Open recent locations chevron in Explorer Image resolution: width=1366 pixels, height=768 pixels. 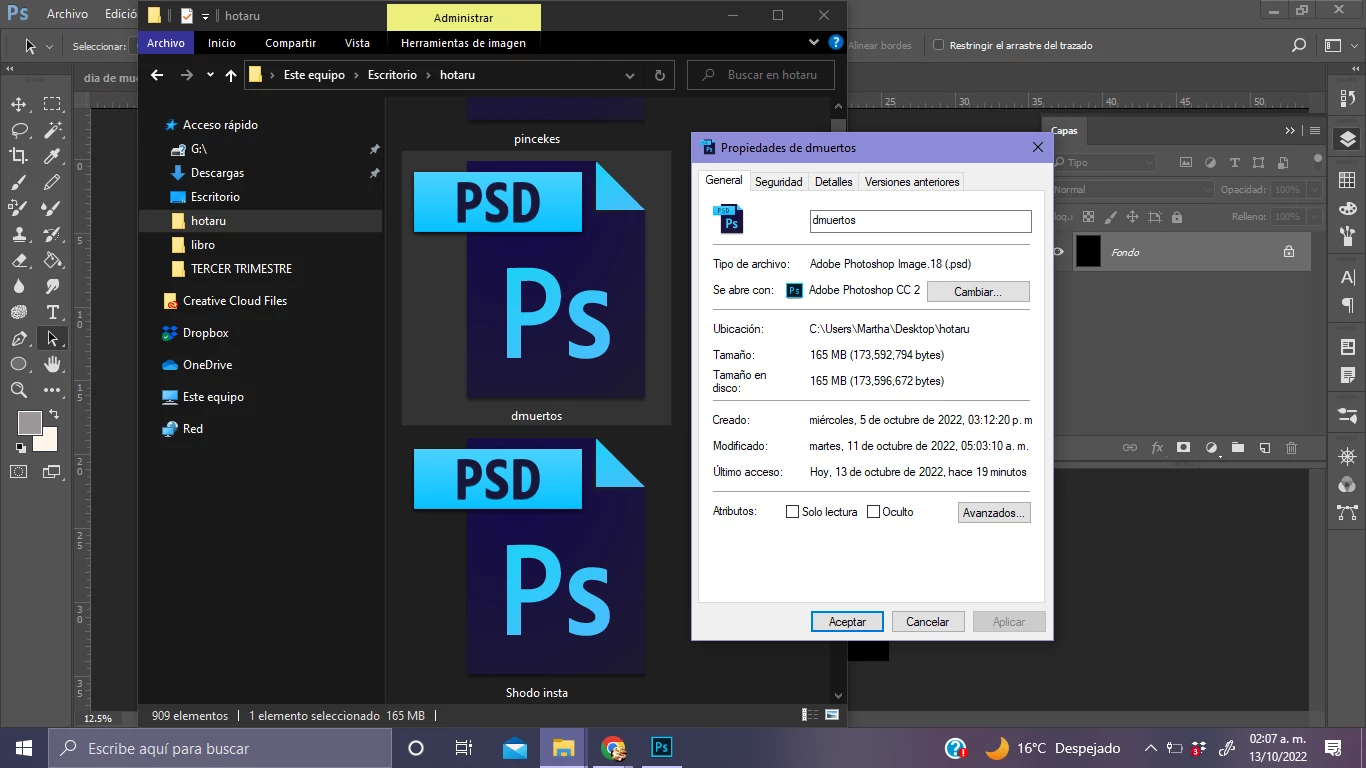coord(210,75)
